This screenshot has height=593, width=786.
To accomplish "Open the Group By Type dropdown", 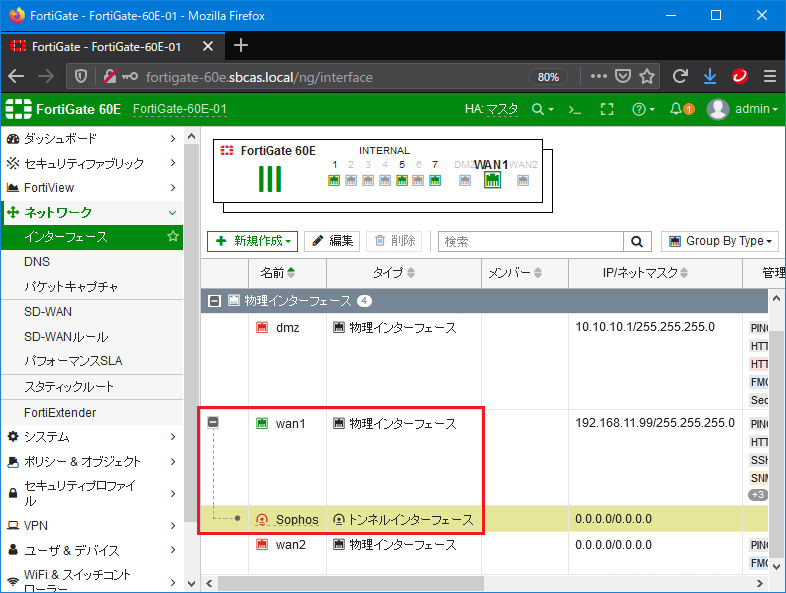I will point(720,241).
